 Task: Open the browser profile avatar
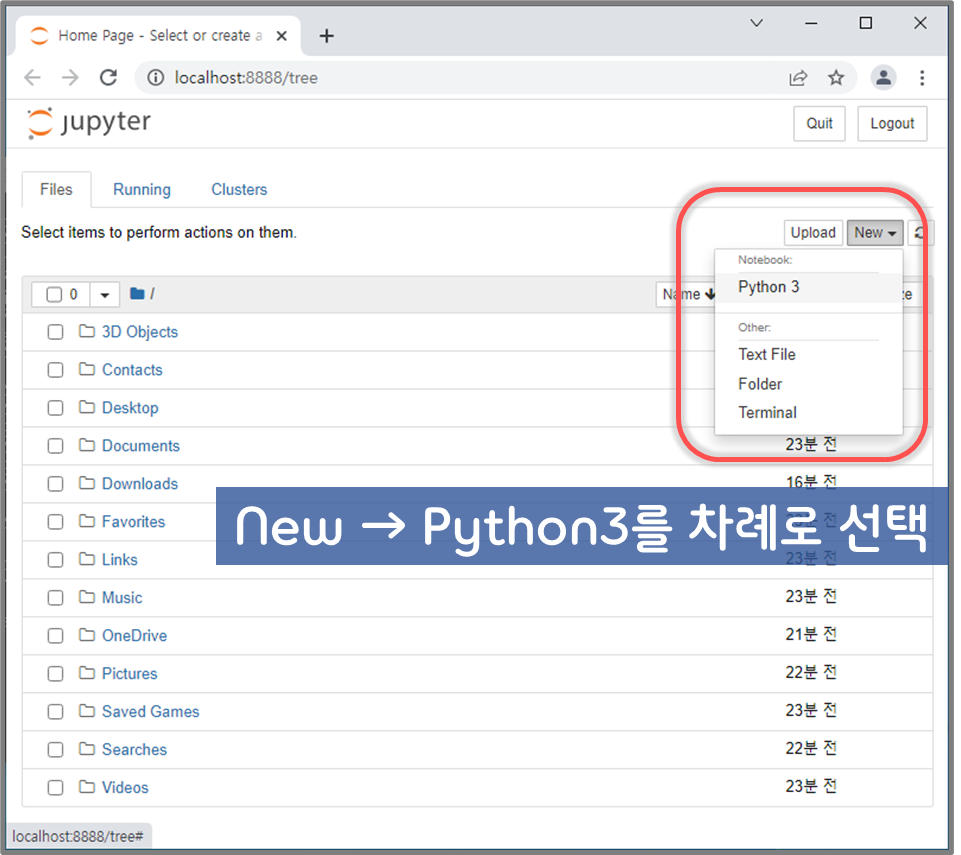click(883, 78)
